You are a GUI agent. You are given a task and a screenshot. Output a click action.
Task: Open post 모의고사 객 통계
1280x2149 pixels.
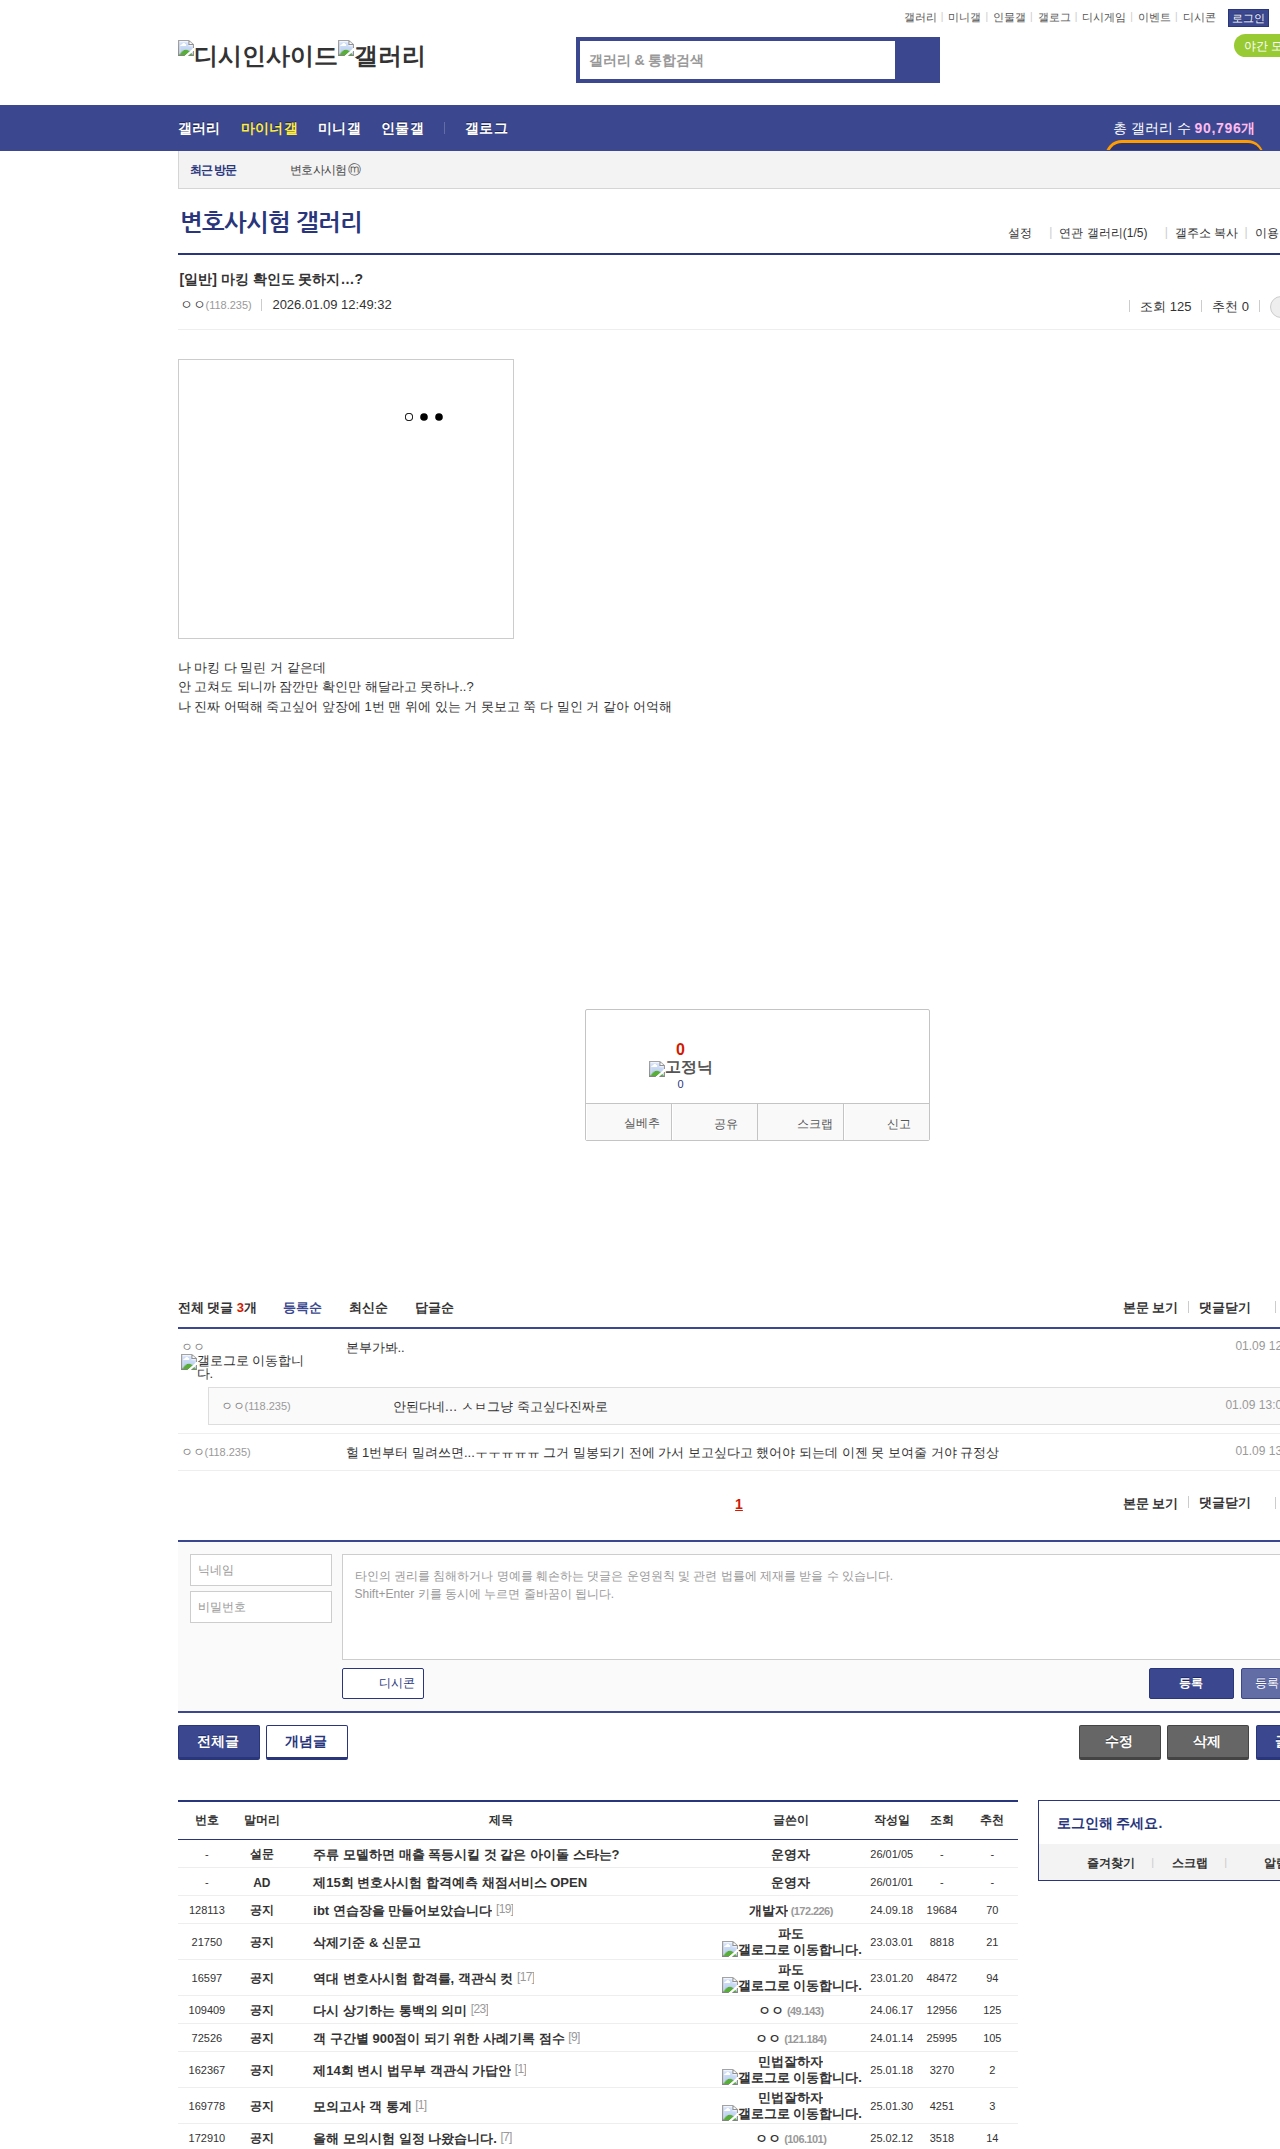(x=362, y=2106)
